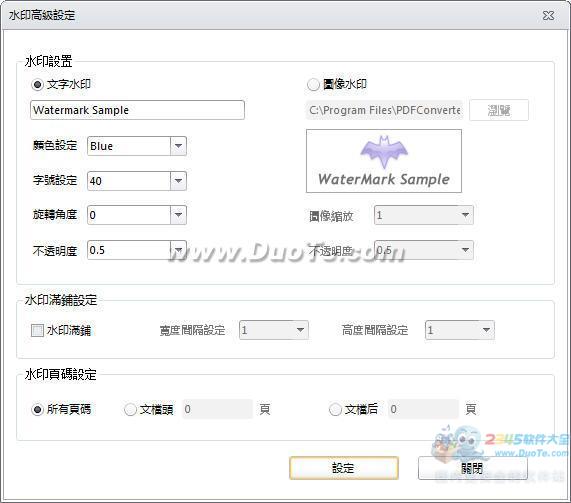Click the image path field C:\Program Files
571x503 pixels.
coord(384,110)
